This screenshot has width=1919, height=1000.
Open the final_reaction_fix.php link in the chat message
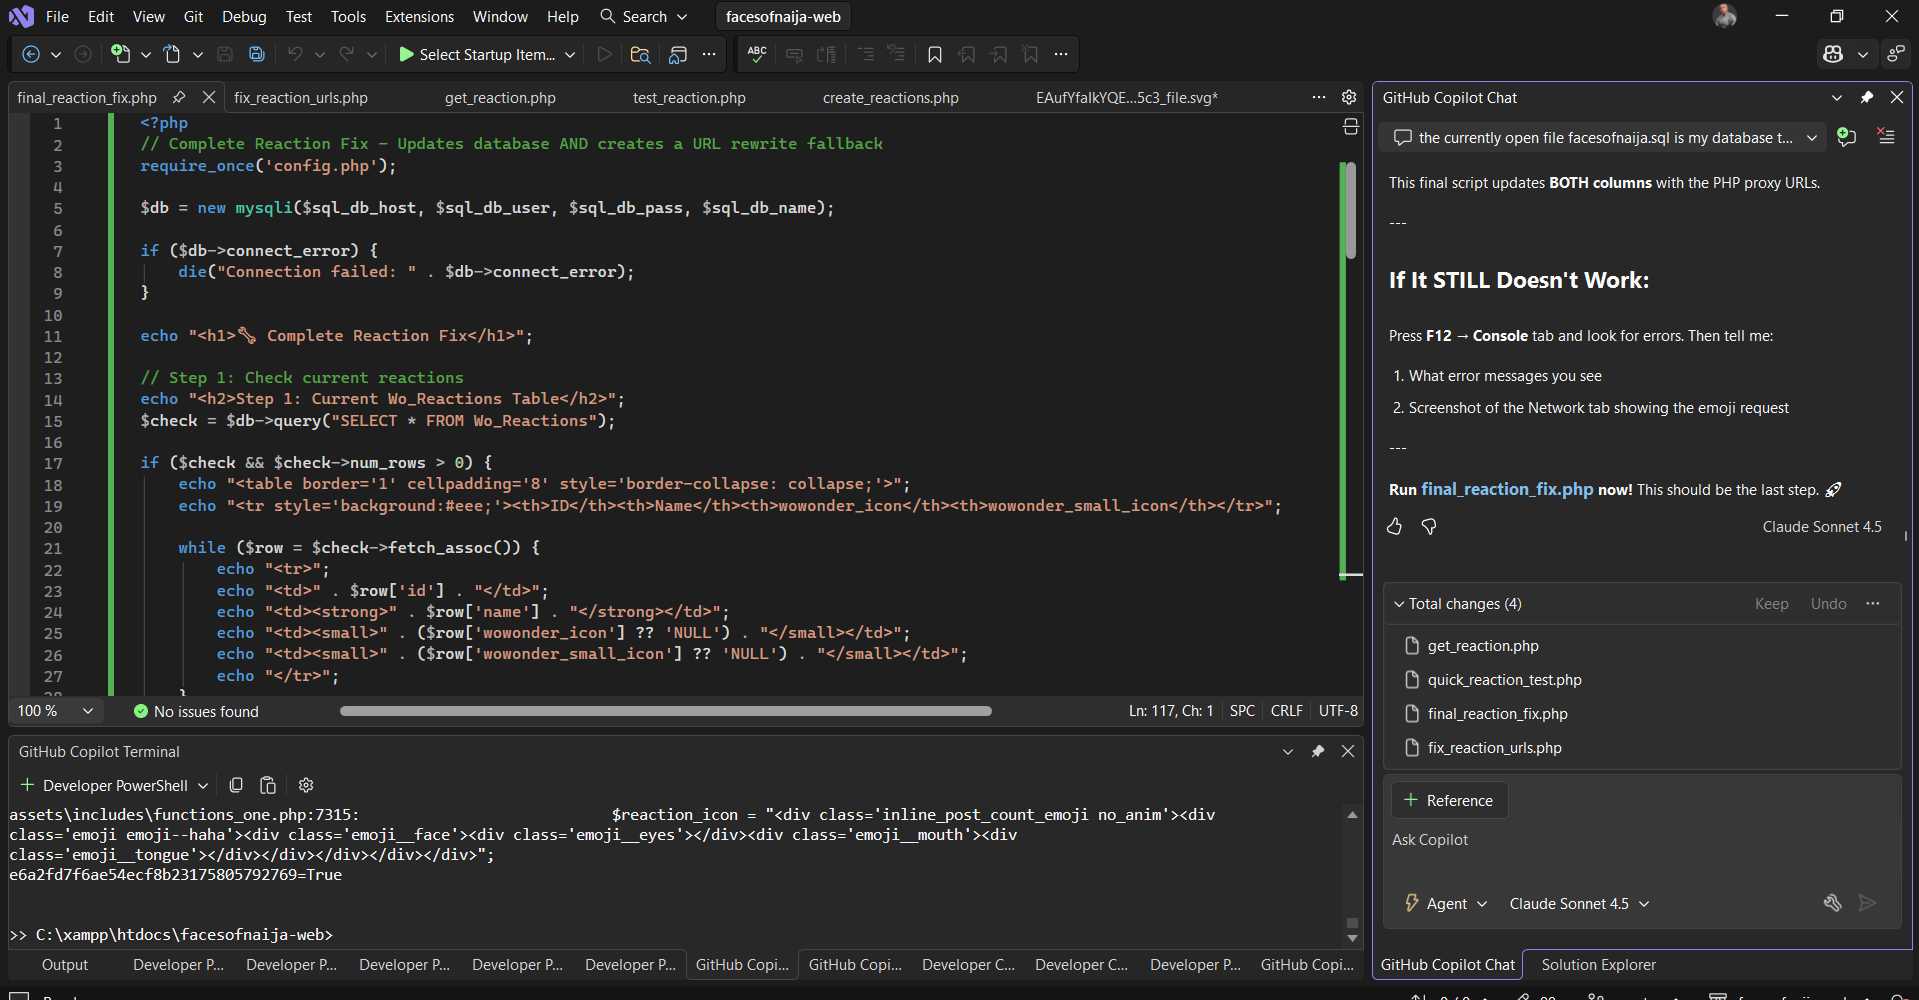tap(1507, 489)
